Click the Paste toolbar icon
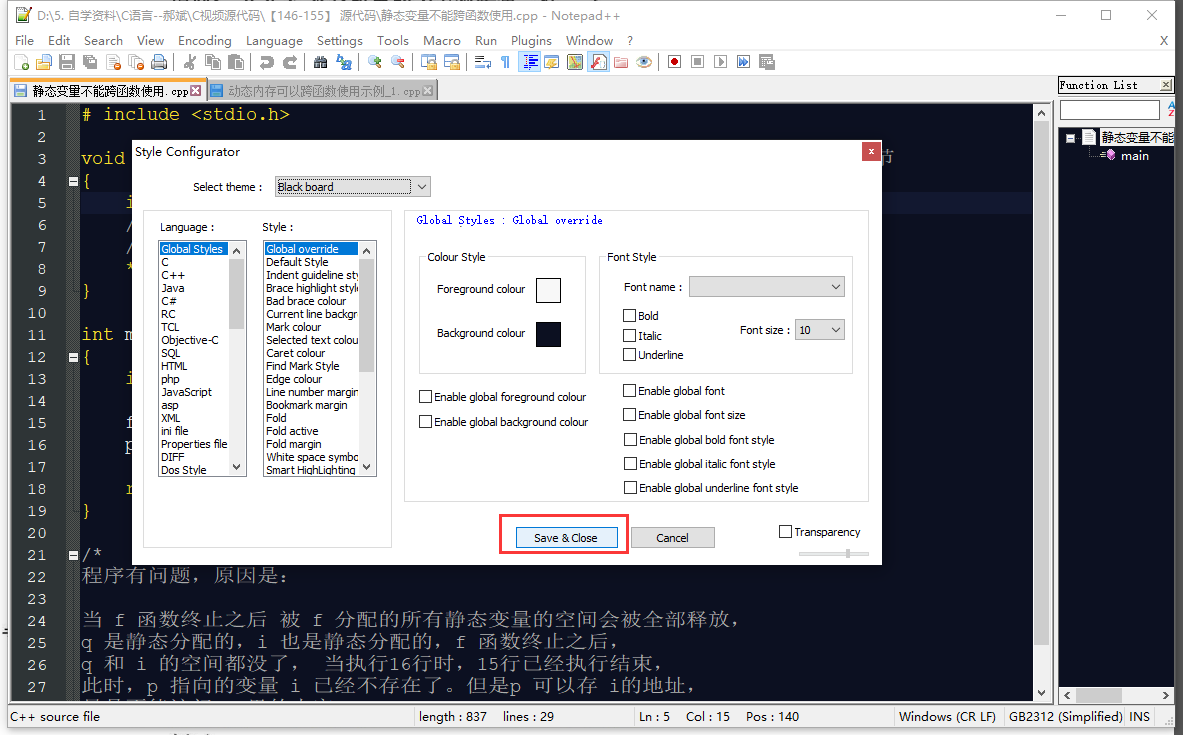This screenshot has width=1183, height=735. coord(236,63)
